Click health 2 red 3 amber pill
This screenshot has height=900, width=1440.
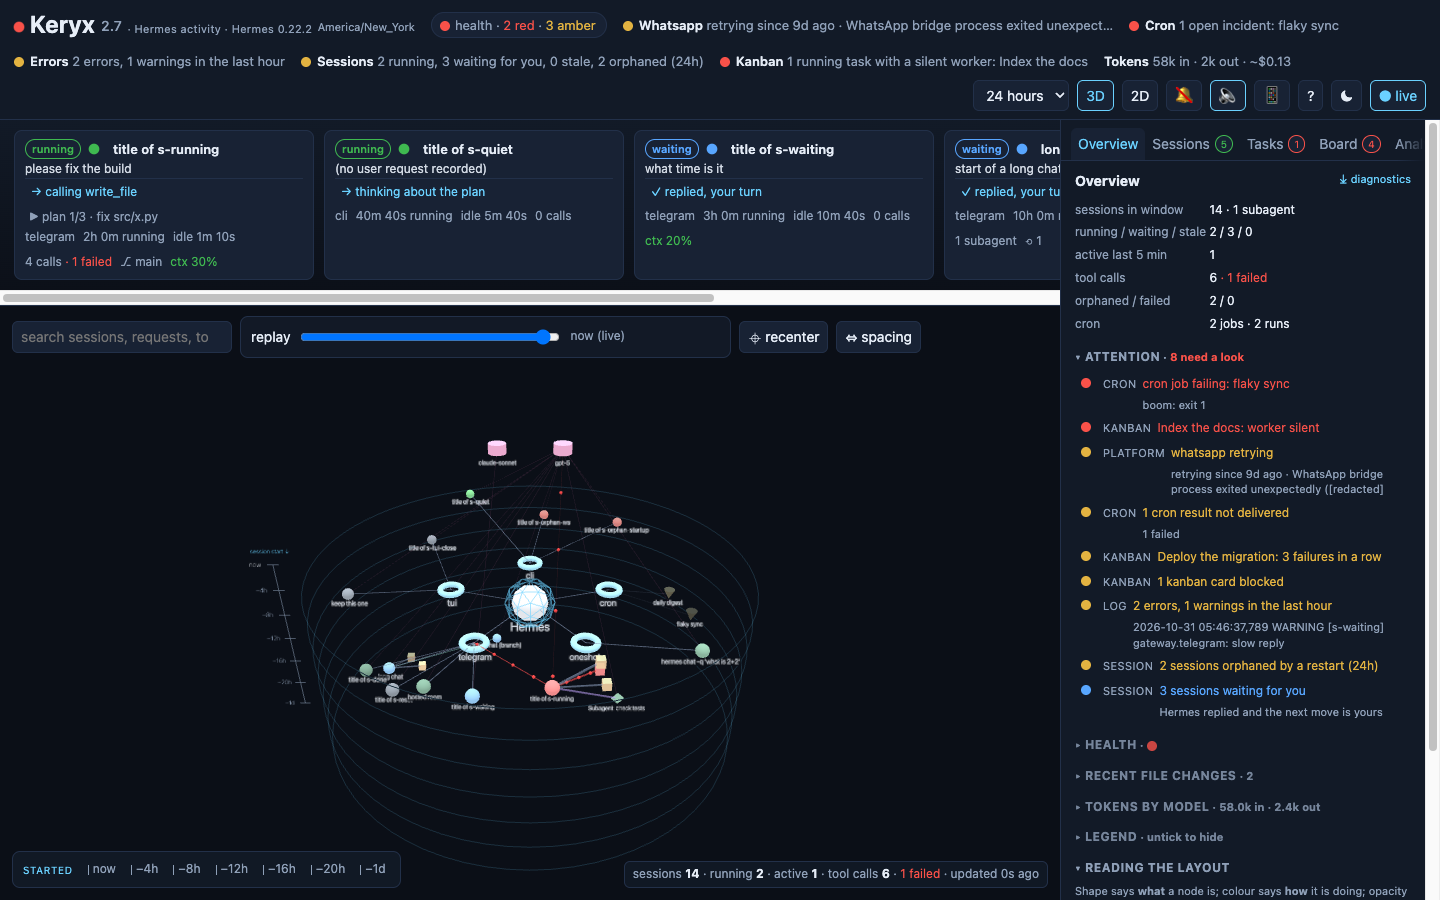click(518, 26)
